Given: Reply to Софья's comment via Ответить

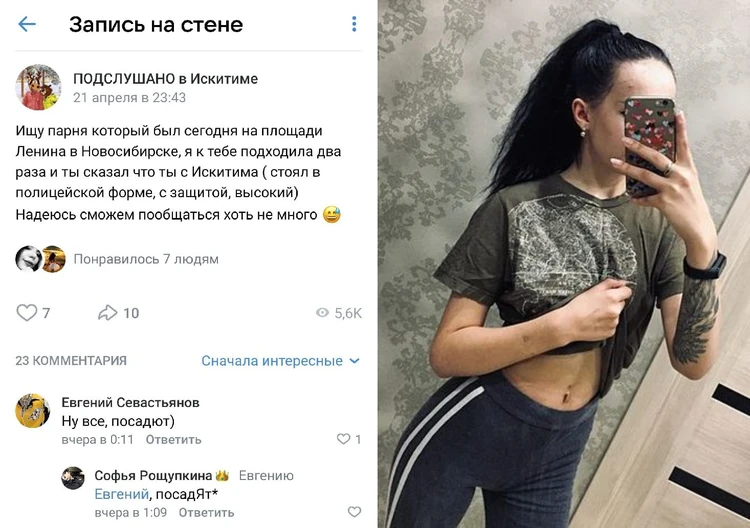Looking at the screenshot, I should coord(207,513).
